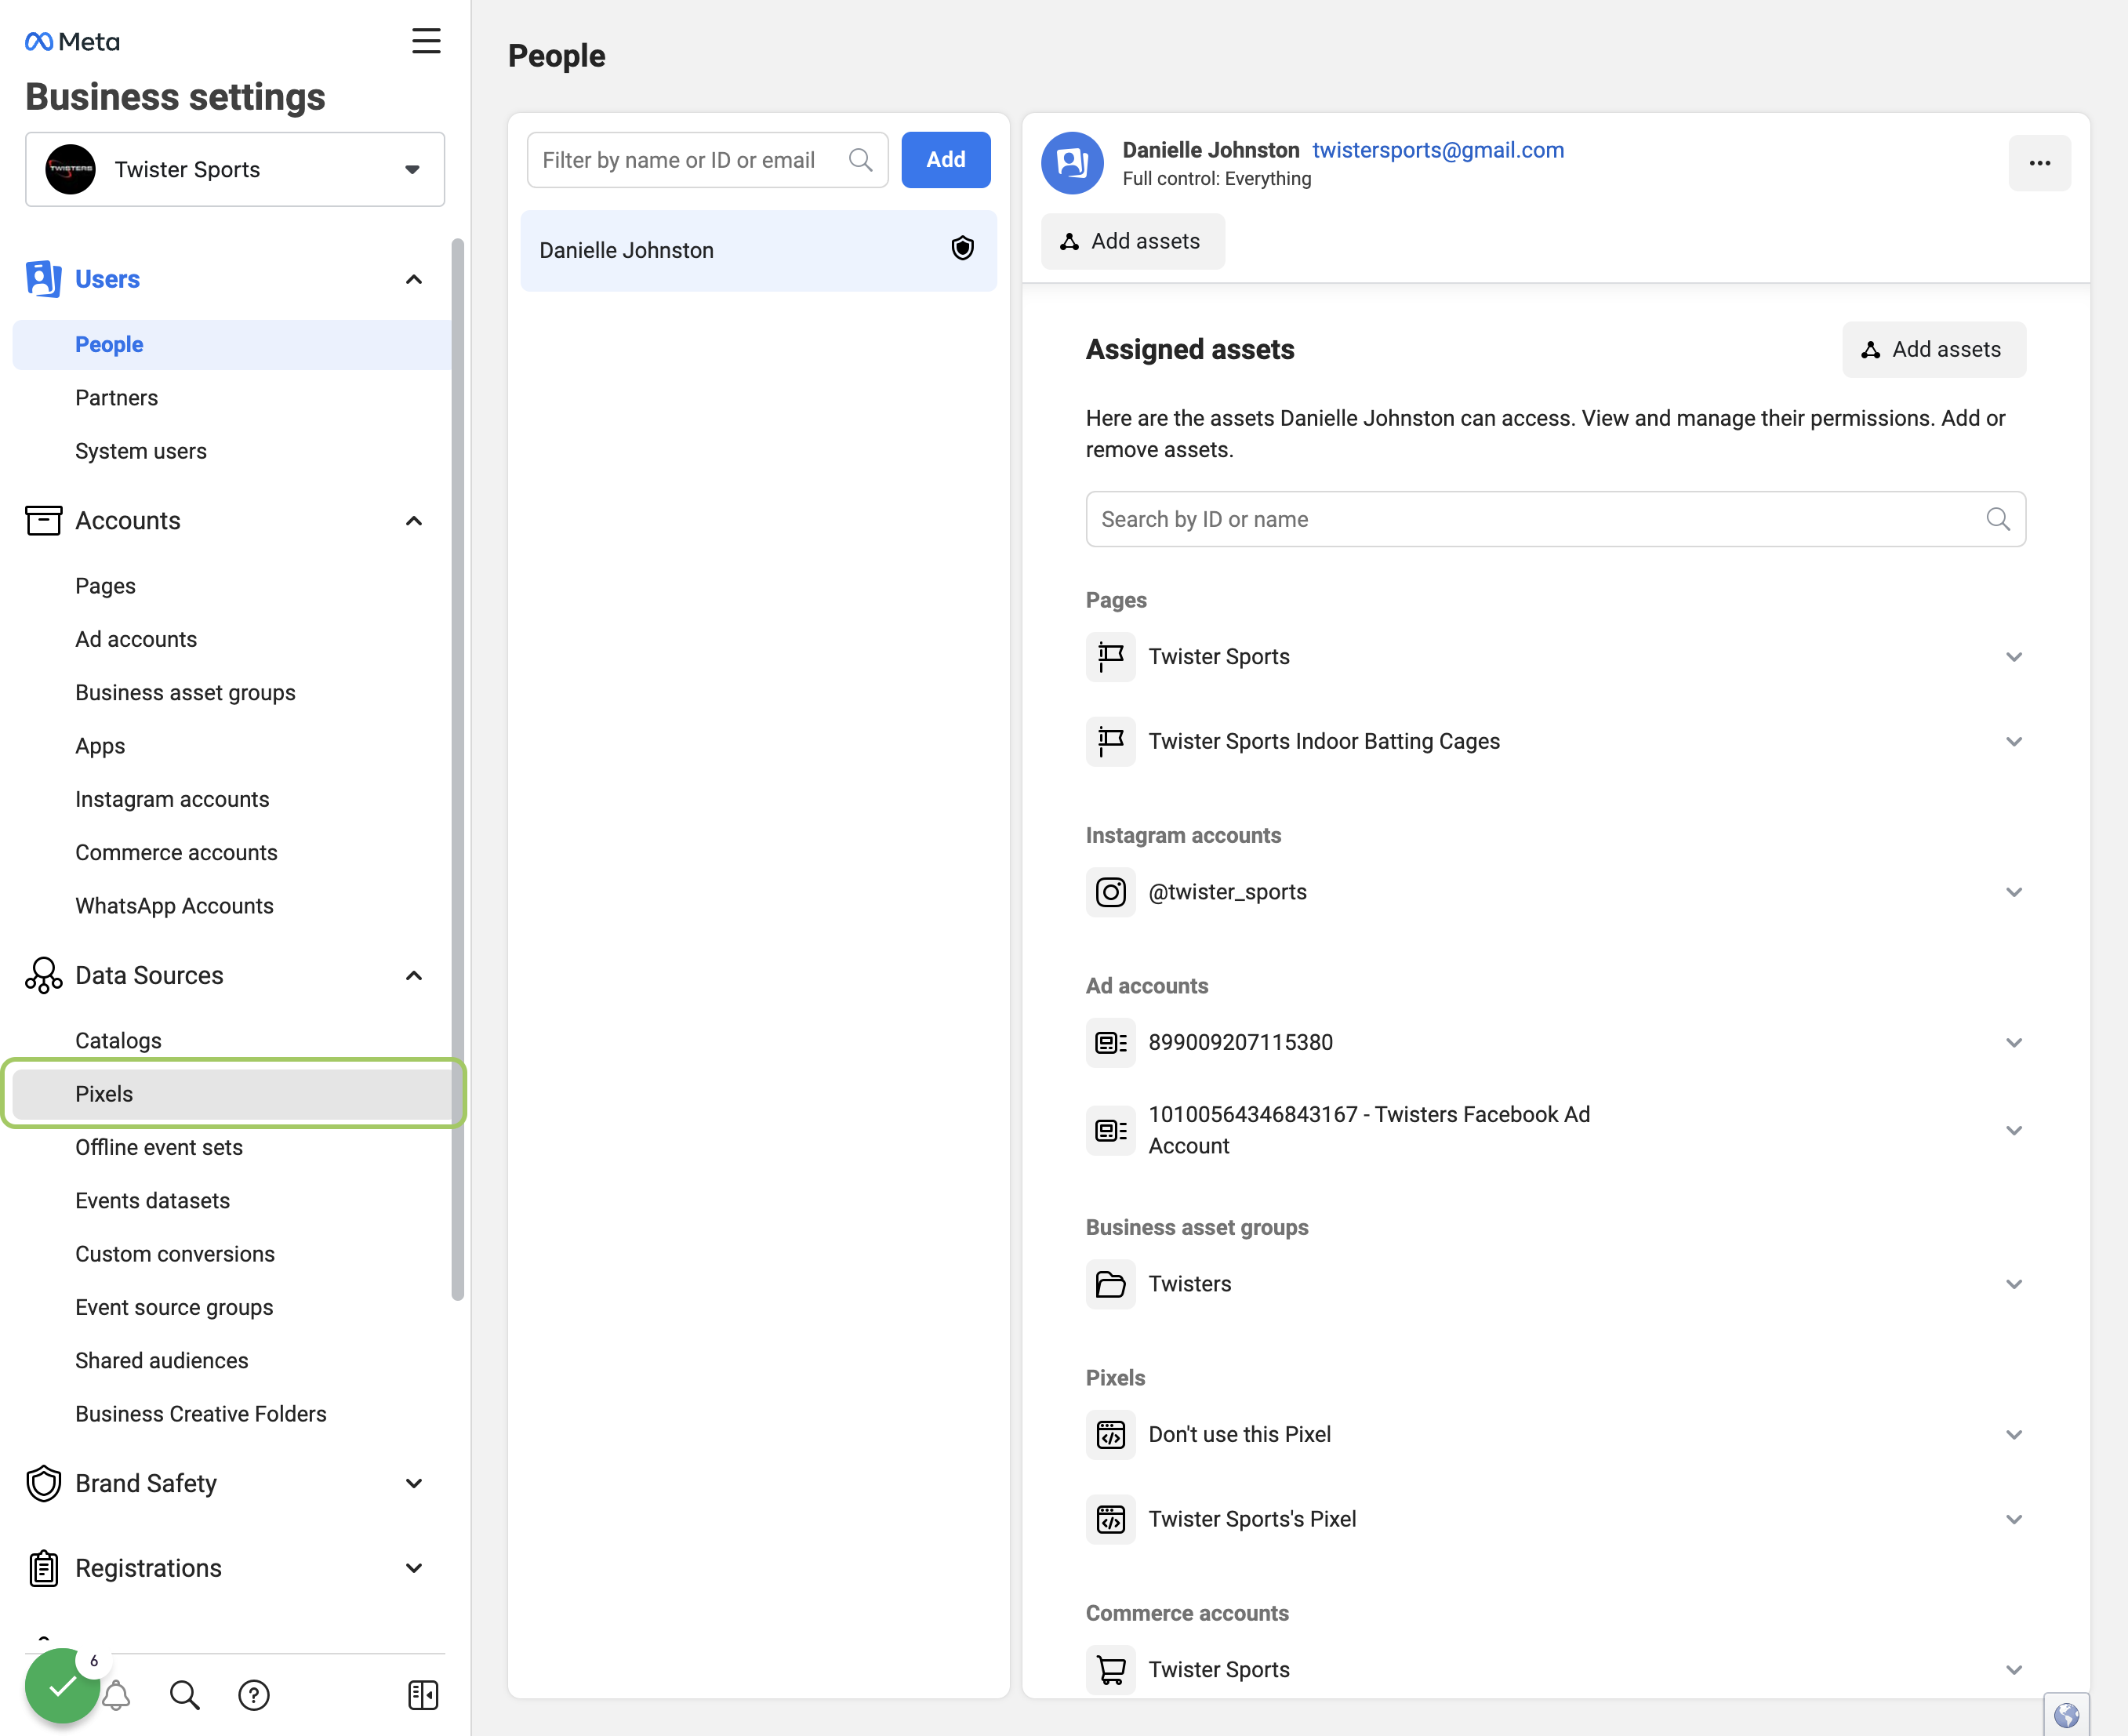Screen dimensions: 2128x1736
Task: Click the blue Add button
Action: point(945,160)
